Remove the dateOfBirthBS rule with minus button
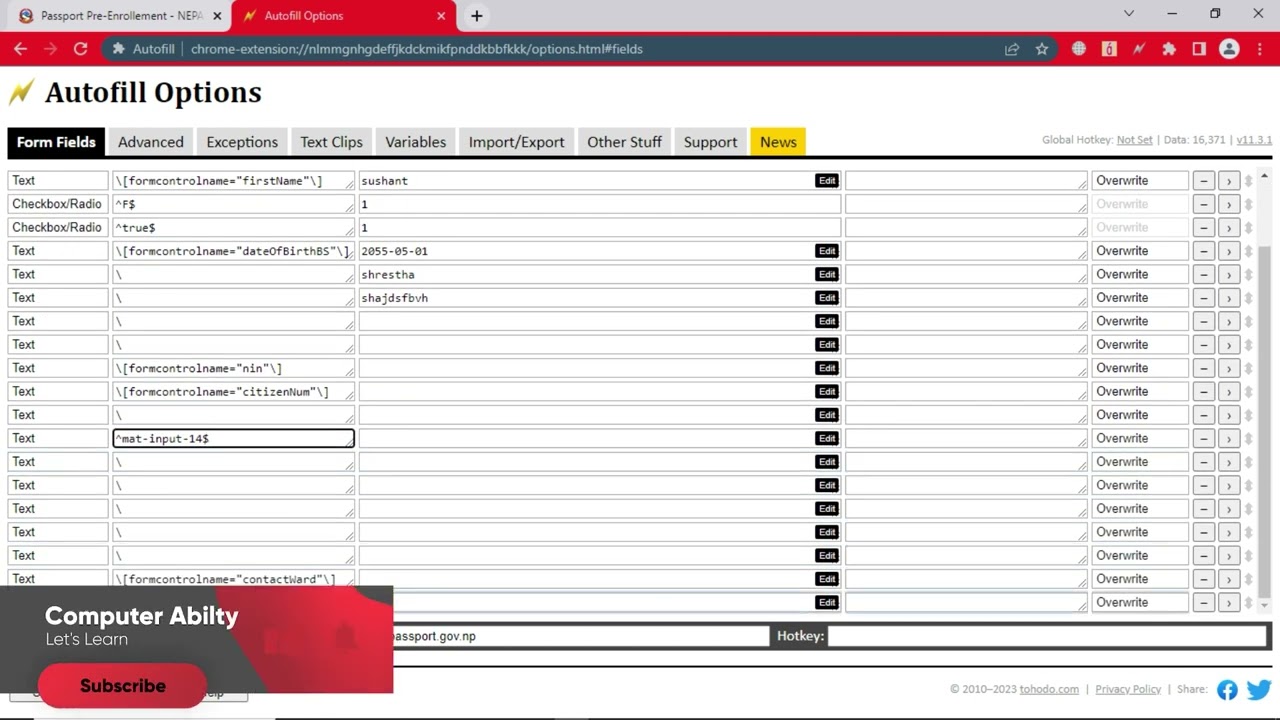The height and width of the screenshot is (720, 1280). coord(1204,251)
